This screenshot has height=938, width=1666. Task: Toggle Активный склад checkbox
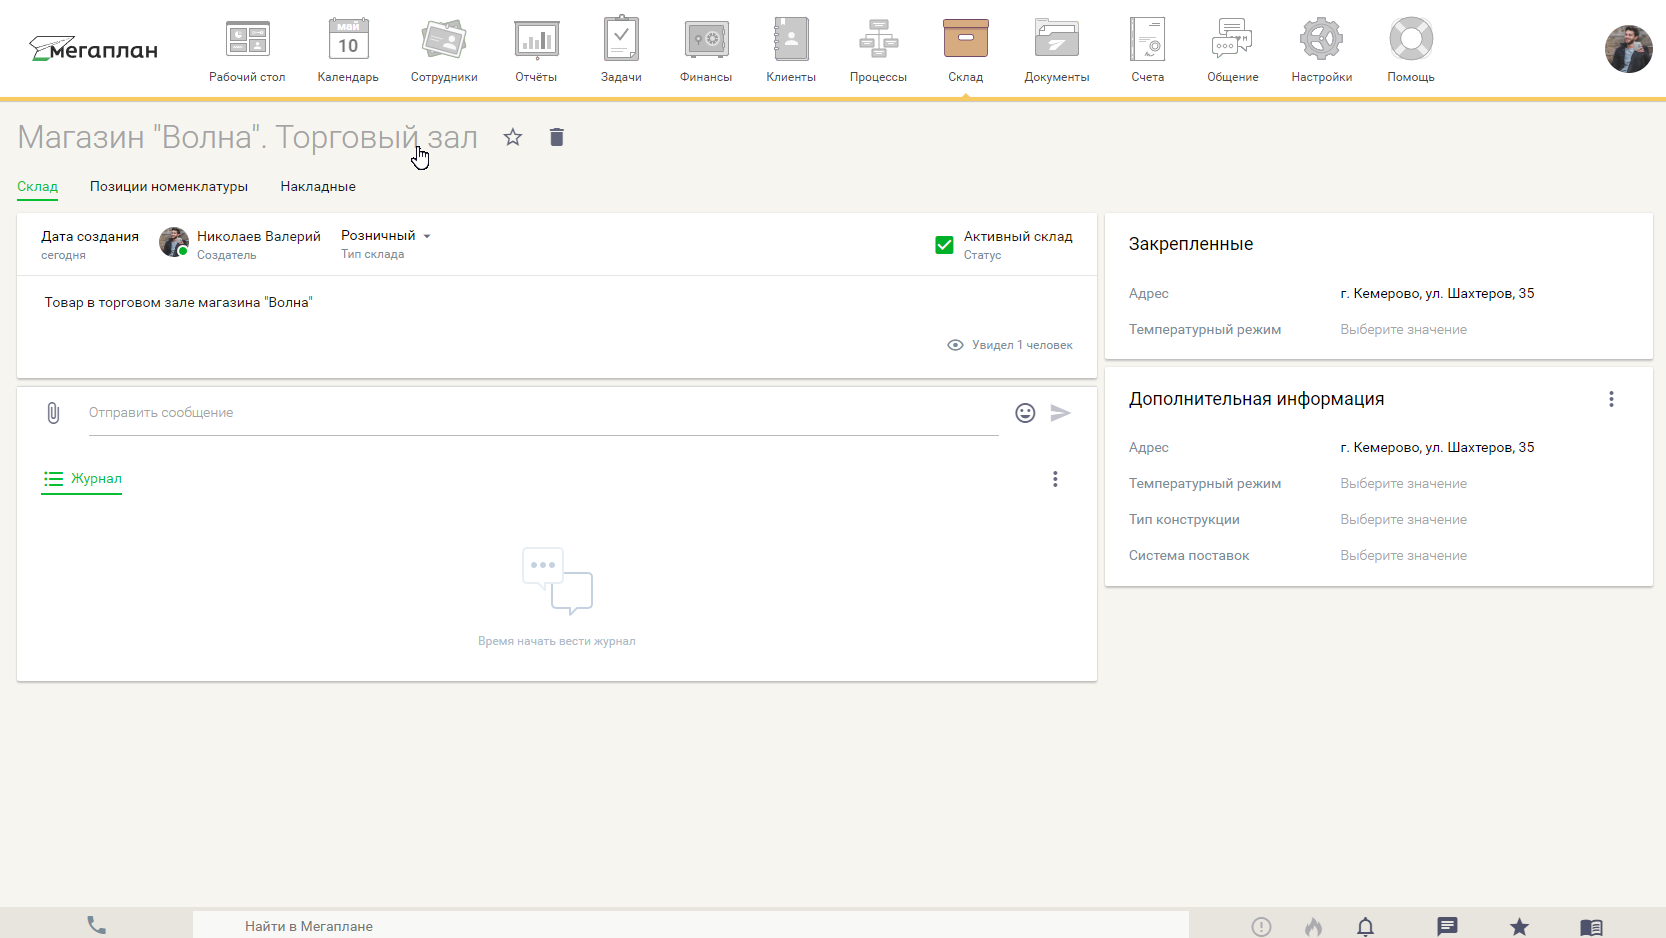point(944,245)
